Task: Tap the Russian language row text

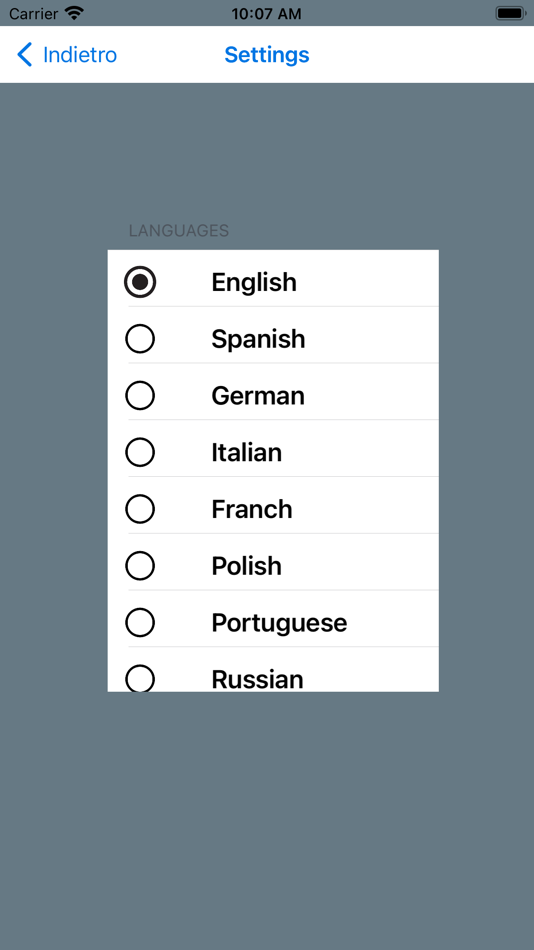Action: point(258,680)
